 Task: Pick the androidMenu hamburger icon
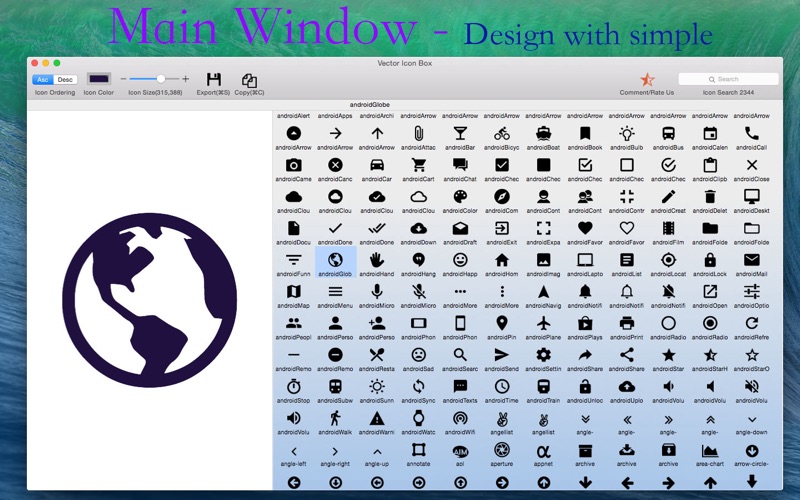pos(335,292)
